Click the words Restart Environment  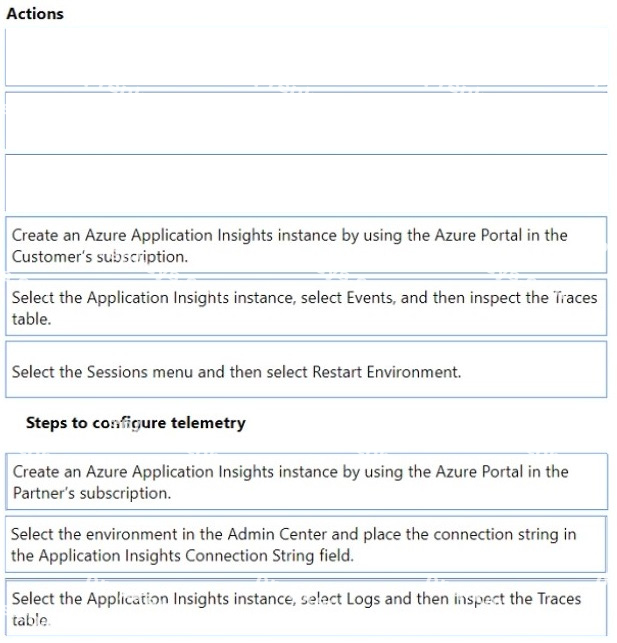(386, 372)
